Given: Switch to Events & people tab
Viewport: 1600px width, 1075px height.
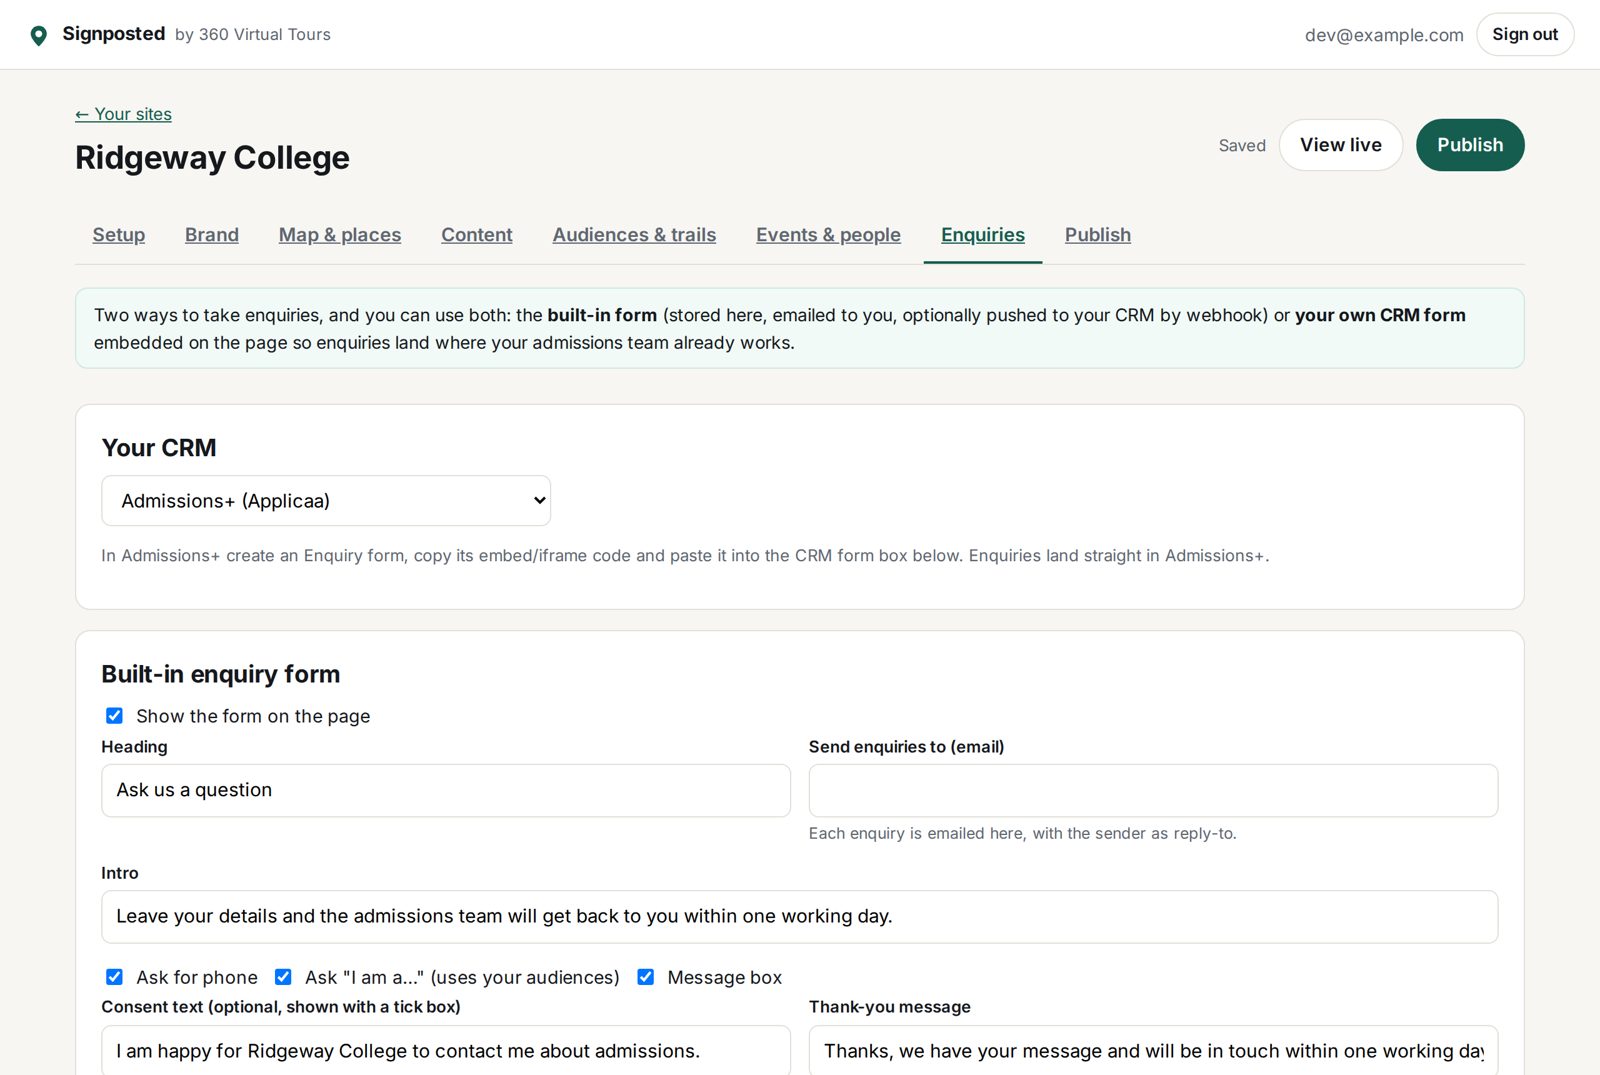Looking at the screenshot, I should coord(828,235).
